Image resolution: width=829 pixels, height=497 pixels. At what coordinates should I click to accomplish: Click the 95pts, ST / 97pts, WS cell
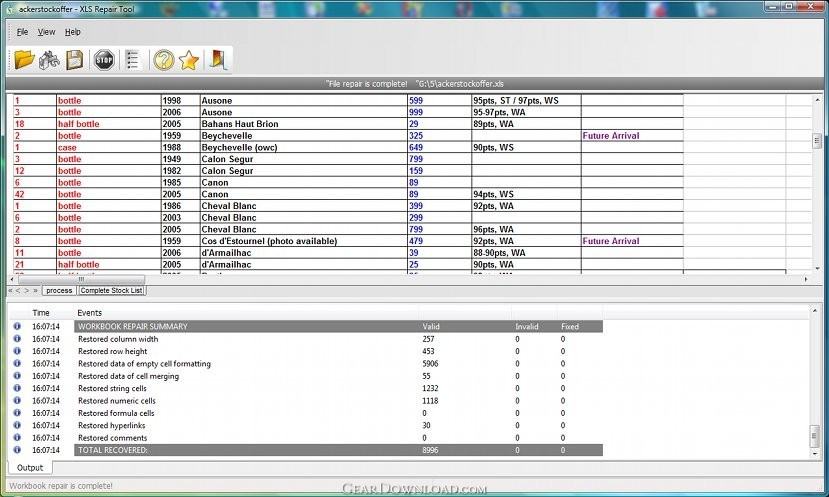click(526, 100)
